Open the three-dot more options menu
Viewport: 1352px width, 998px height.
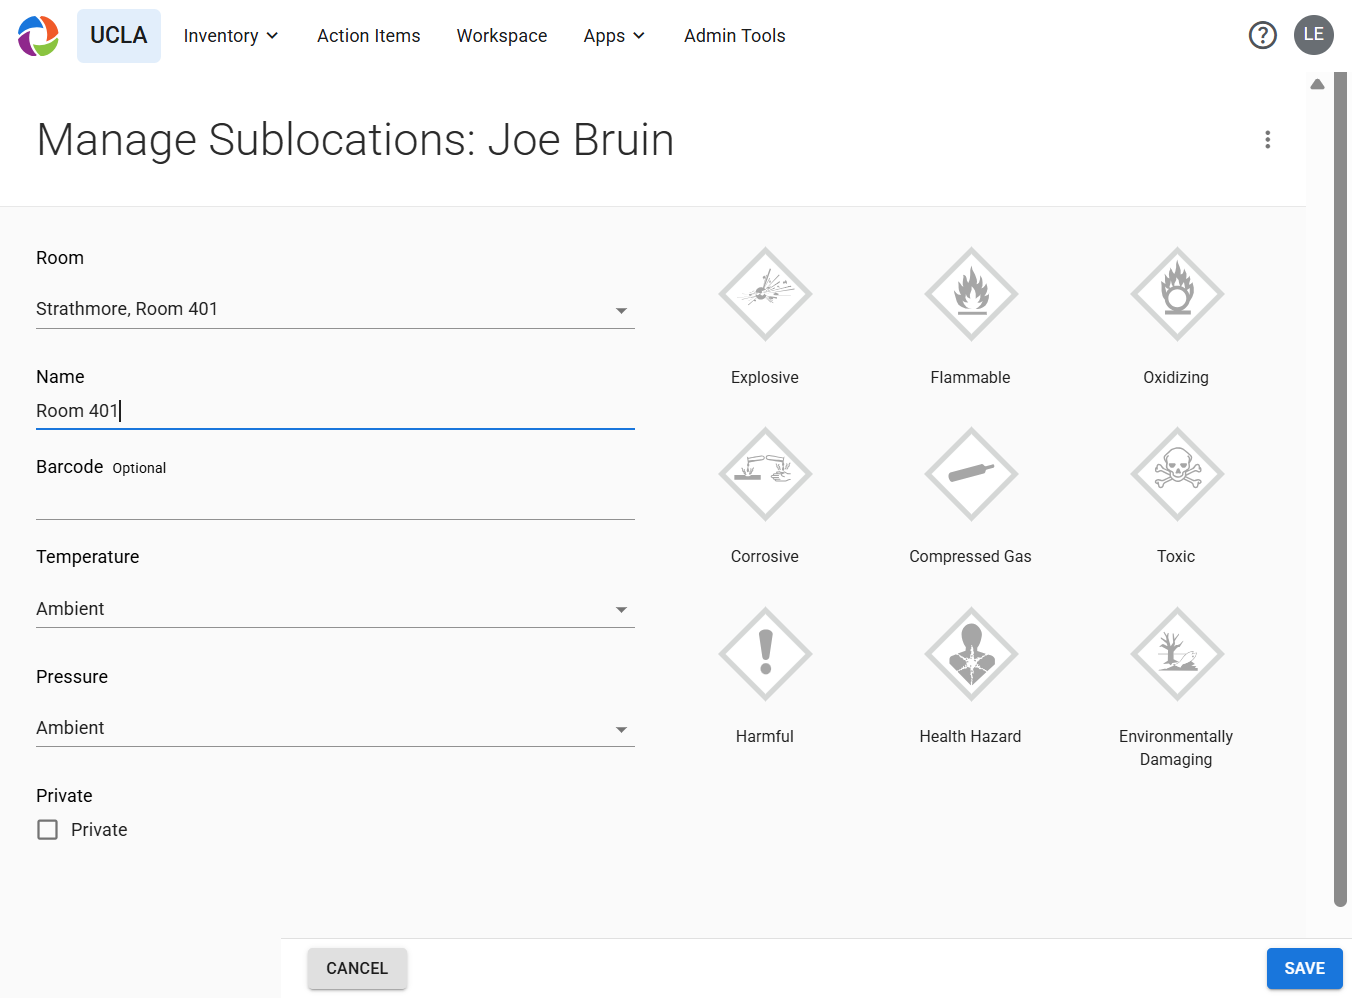[1268, 140]
